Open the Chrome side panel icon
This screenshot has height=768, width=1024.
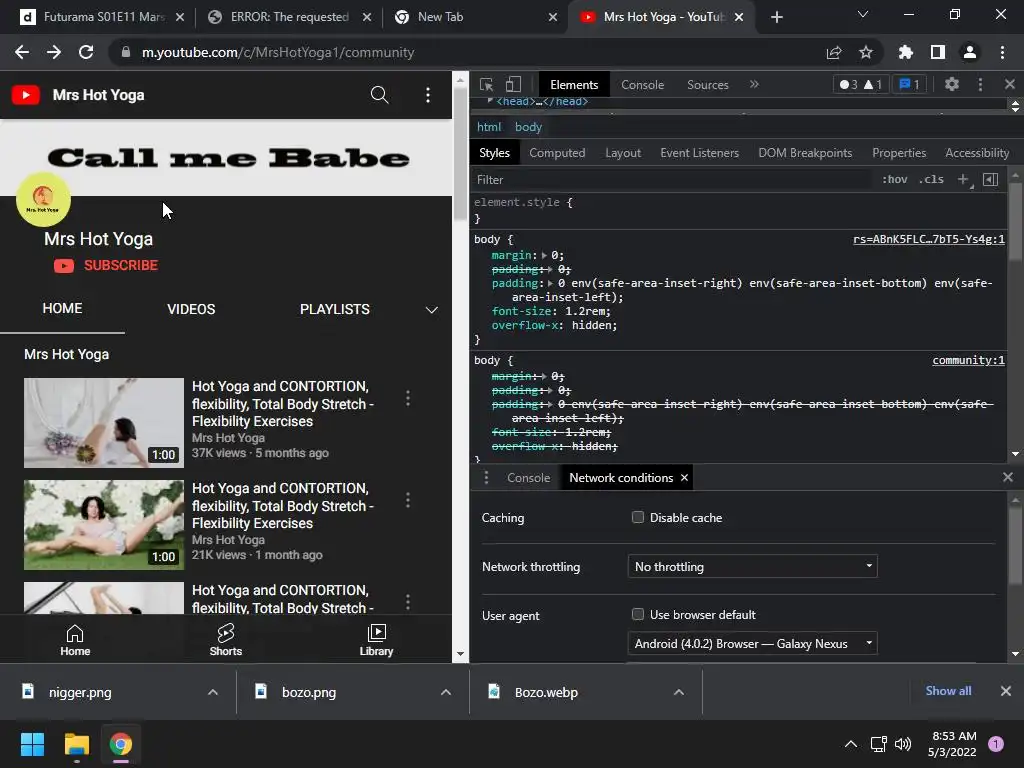coord(938,52)
